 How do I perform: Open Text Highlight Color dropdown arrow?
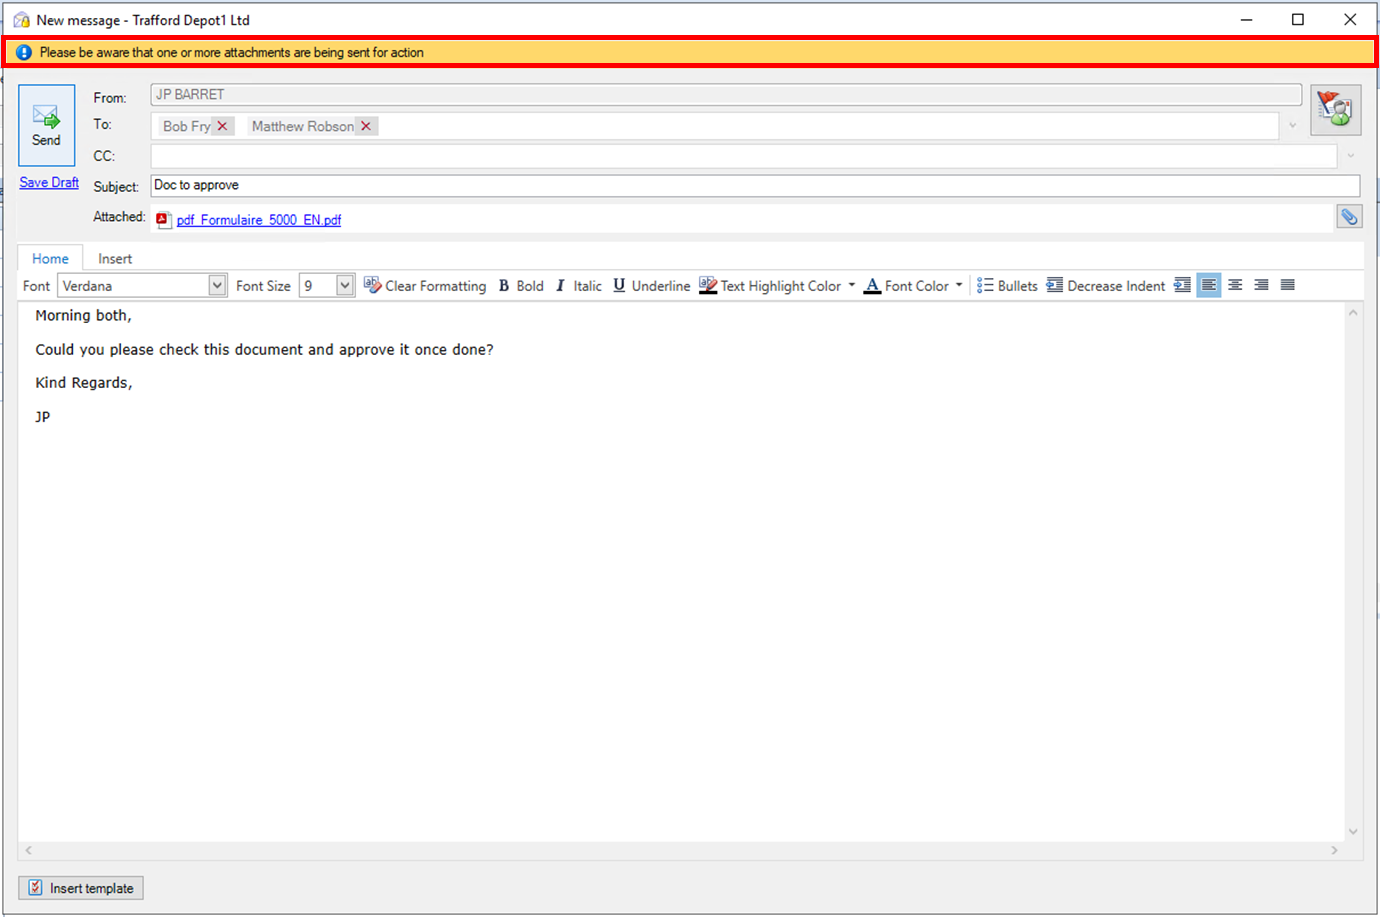pyautogui.click(x=852, y=285)
